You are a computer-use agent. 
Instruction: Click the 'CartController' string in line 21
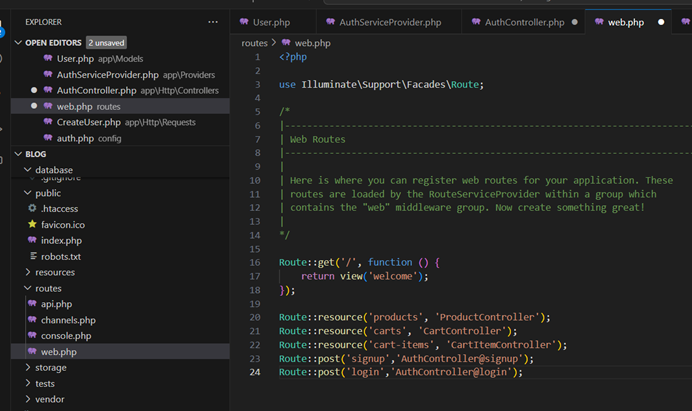465,331
